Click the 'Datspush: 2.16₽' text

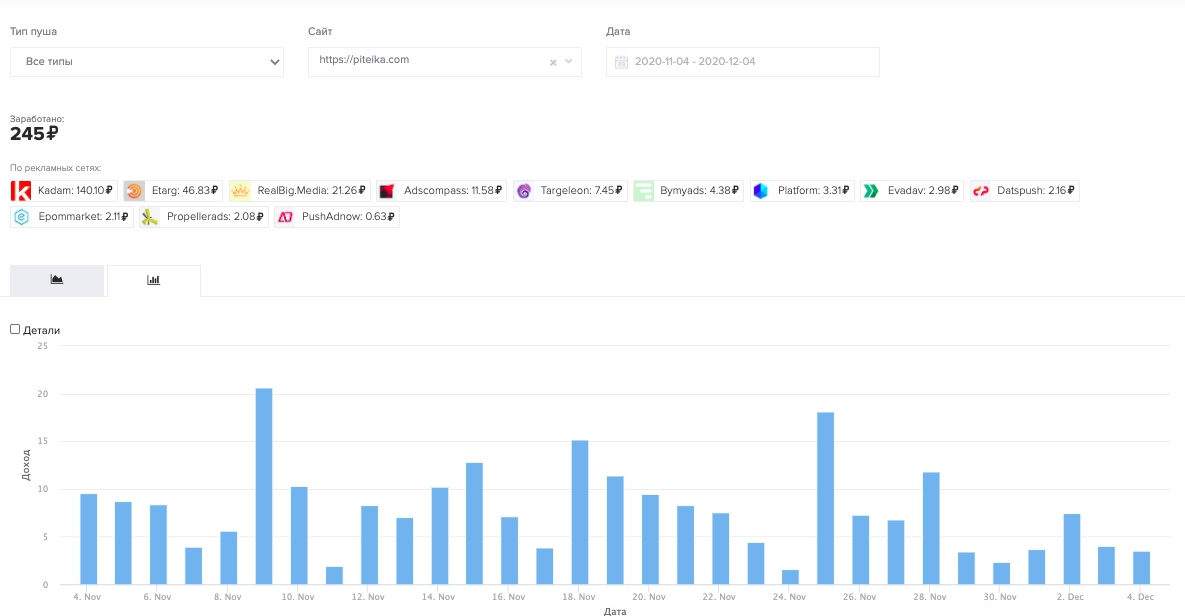(1035, 190)
